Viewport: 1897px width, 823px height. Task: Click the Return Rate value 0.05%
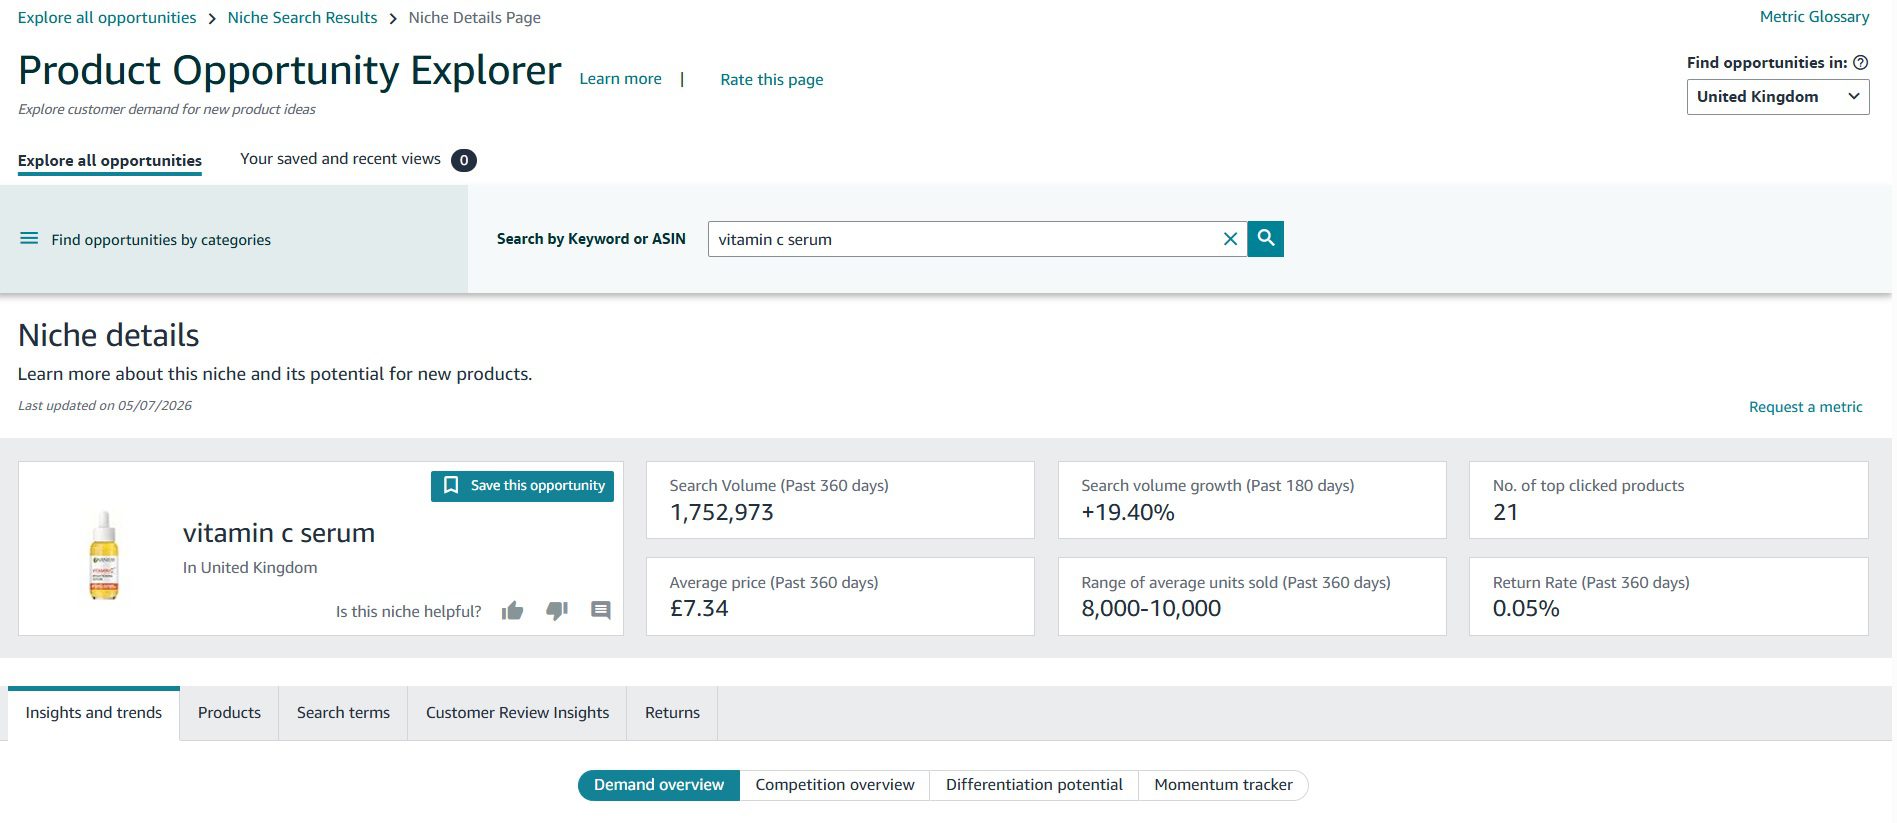click(1526, 609)
